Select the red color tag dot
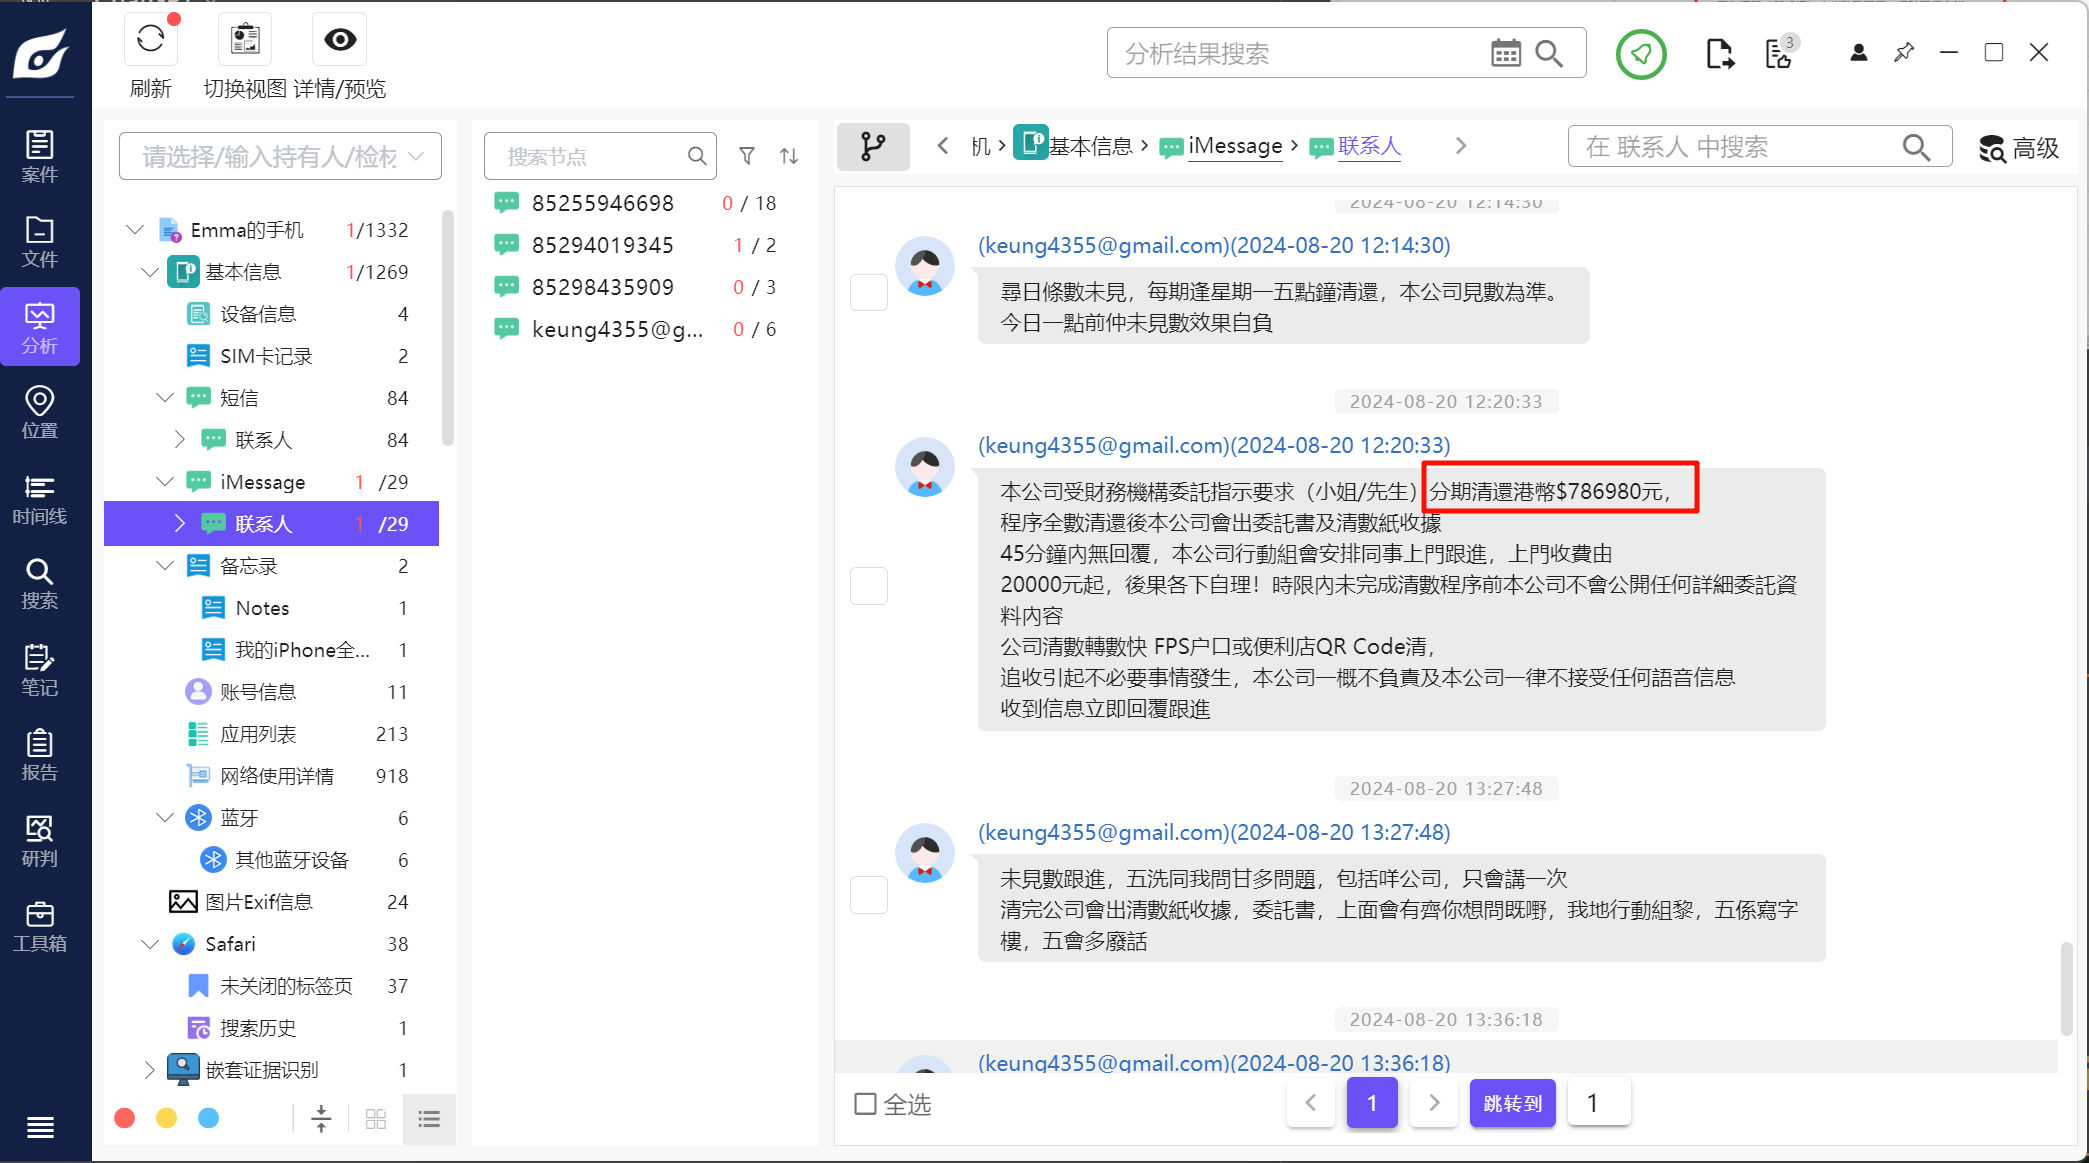 tap(125, 1118)
